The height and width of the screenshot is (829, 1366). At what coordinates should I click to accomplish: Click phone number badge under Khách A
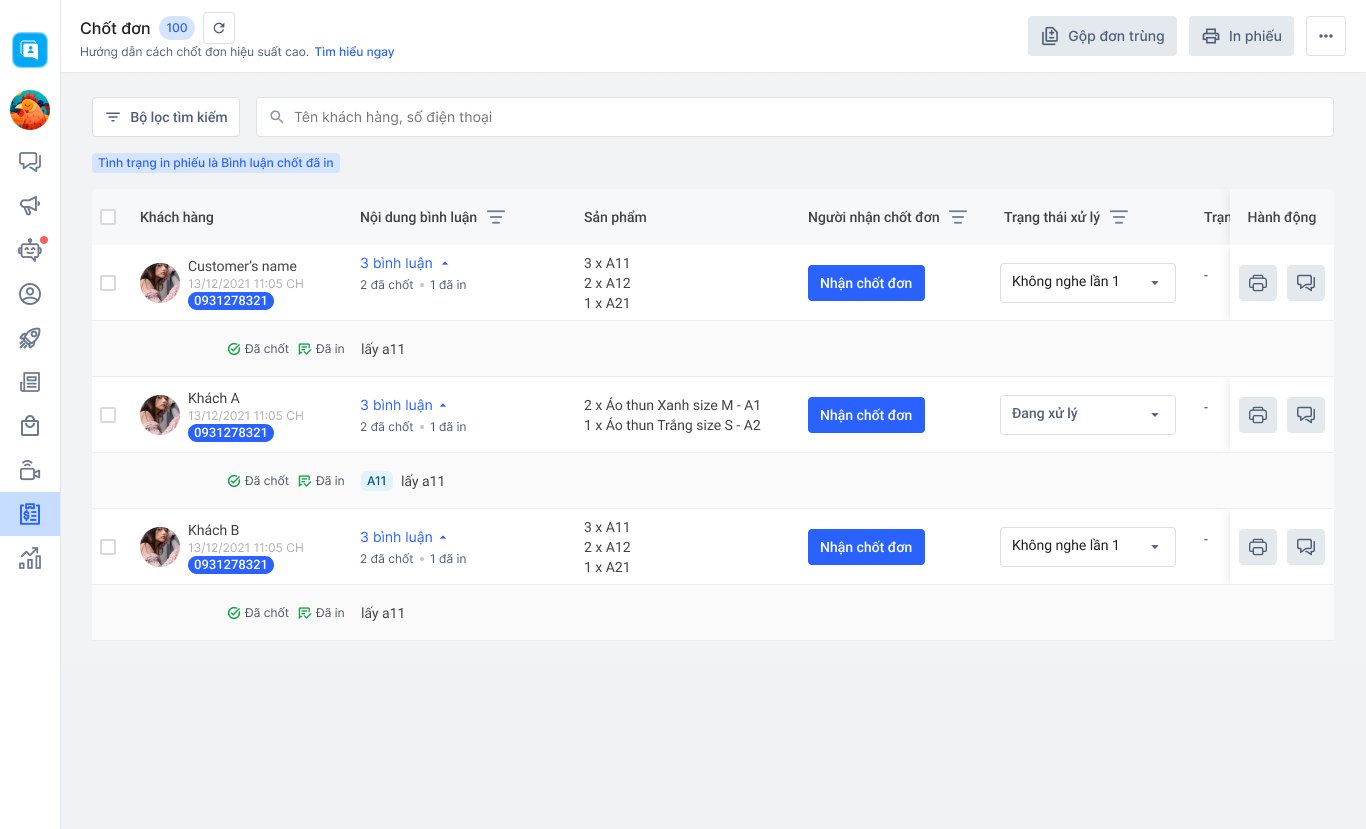click(231, 433)
